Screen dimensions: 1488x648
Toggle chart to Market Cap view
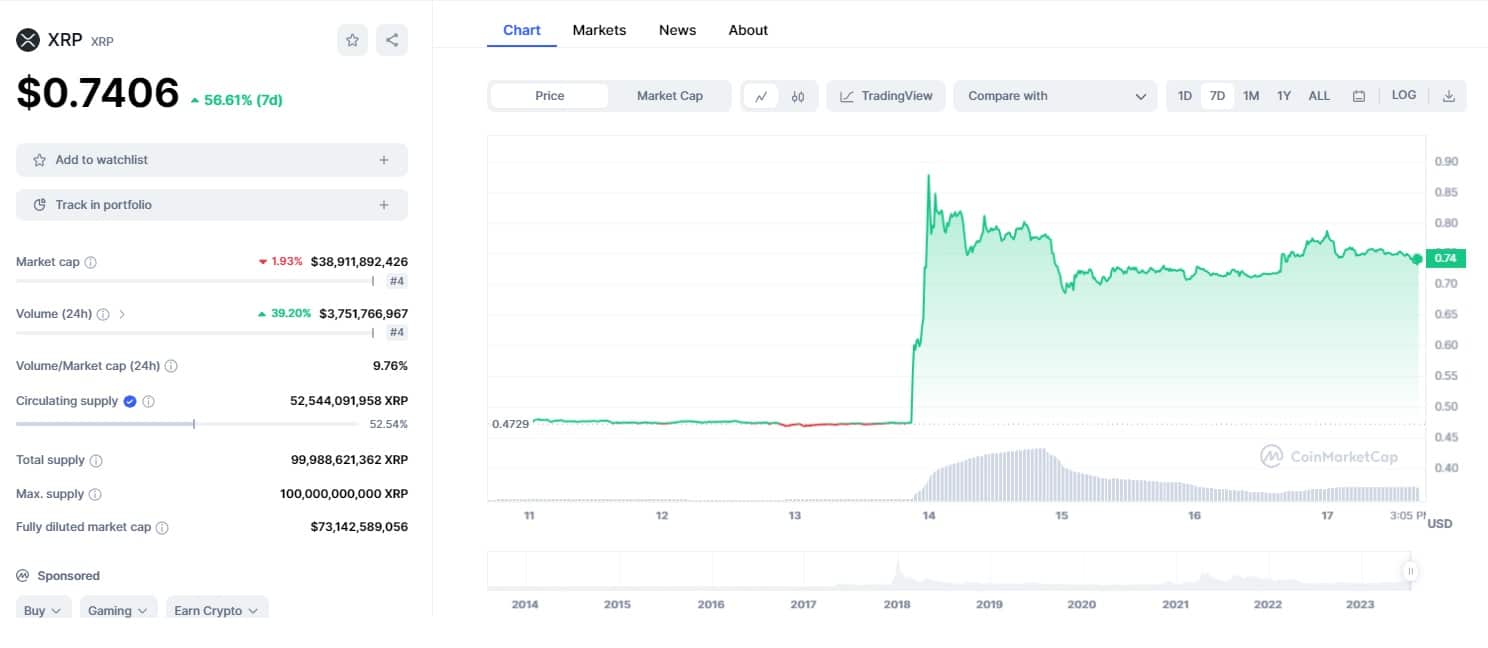click(670, 96)
